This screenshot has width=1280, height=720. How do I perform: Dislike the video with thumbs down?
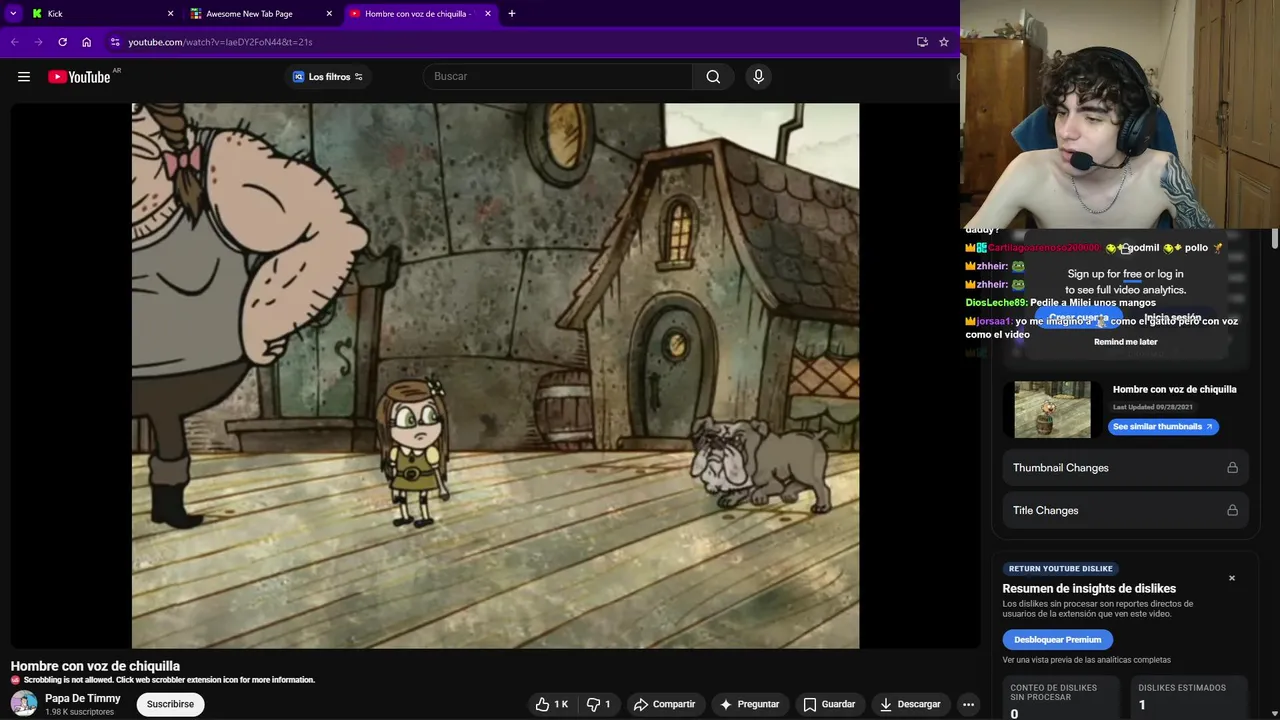point(599,704)
